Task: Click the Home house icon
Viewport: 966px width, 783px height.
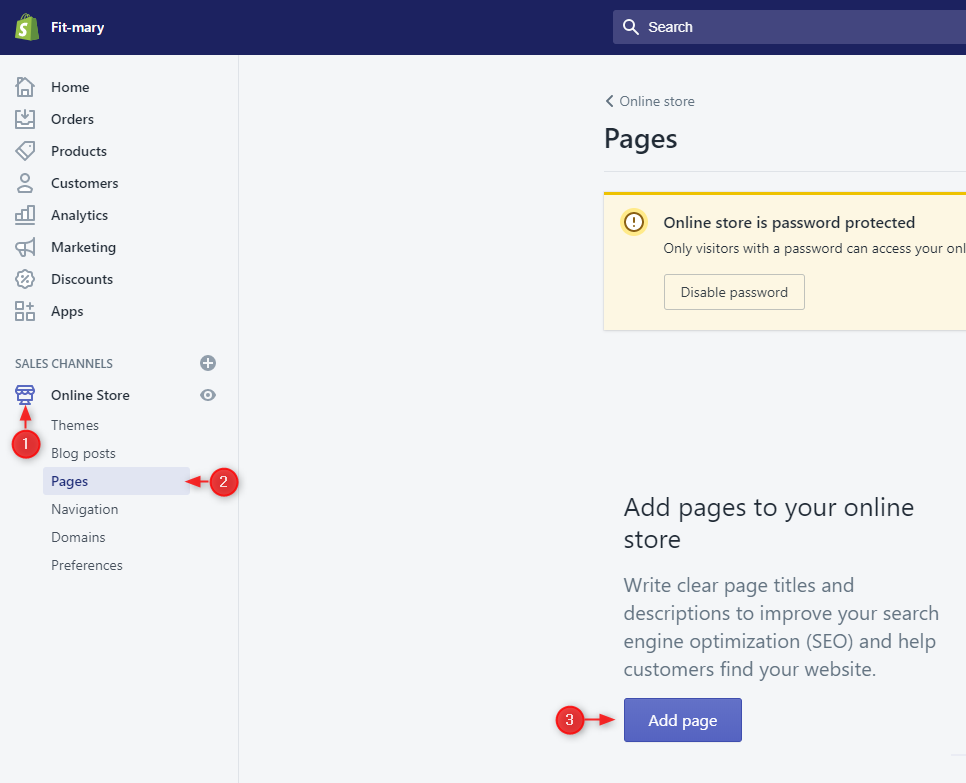Action: (25, 87)
